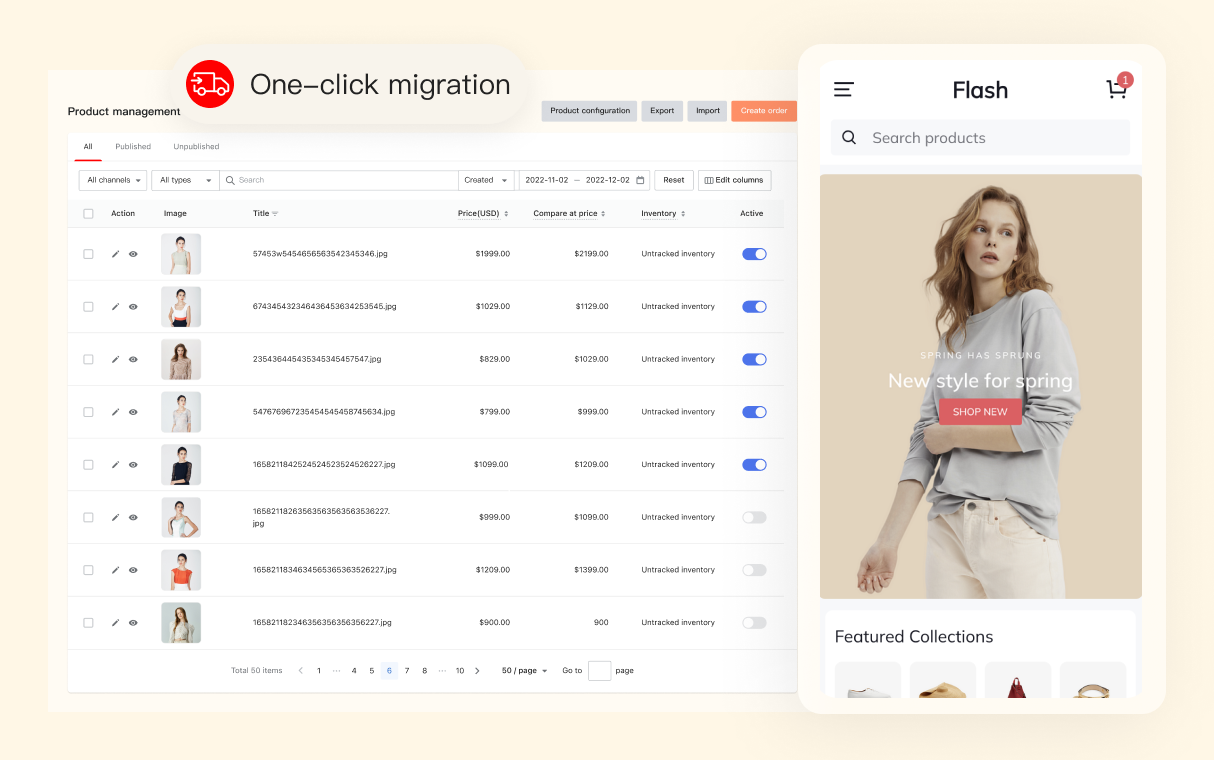Click the Product configuration button
1214x760 pixels.
pyautogui.click(x=590, y=111)
